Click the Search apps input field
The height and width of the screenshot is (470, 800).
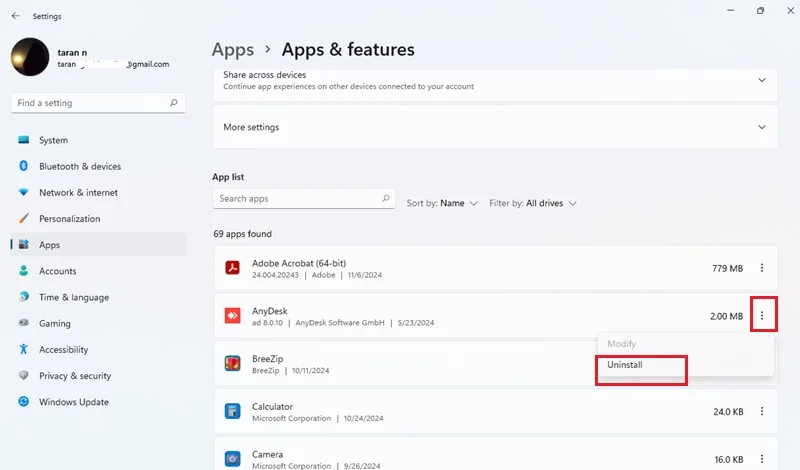coord(304,199)
